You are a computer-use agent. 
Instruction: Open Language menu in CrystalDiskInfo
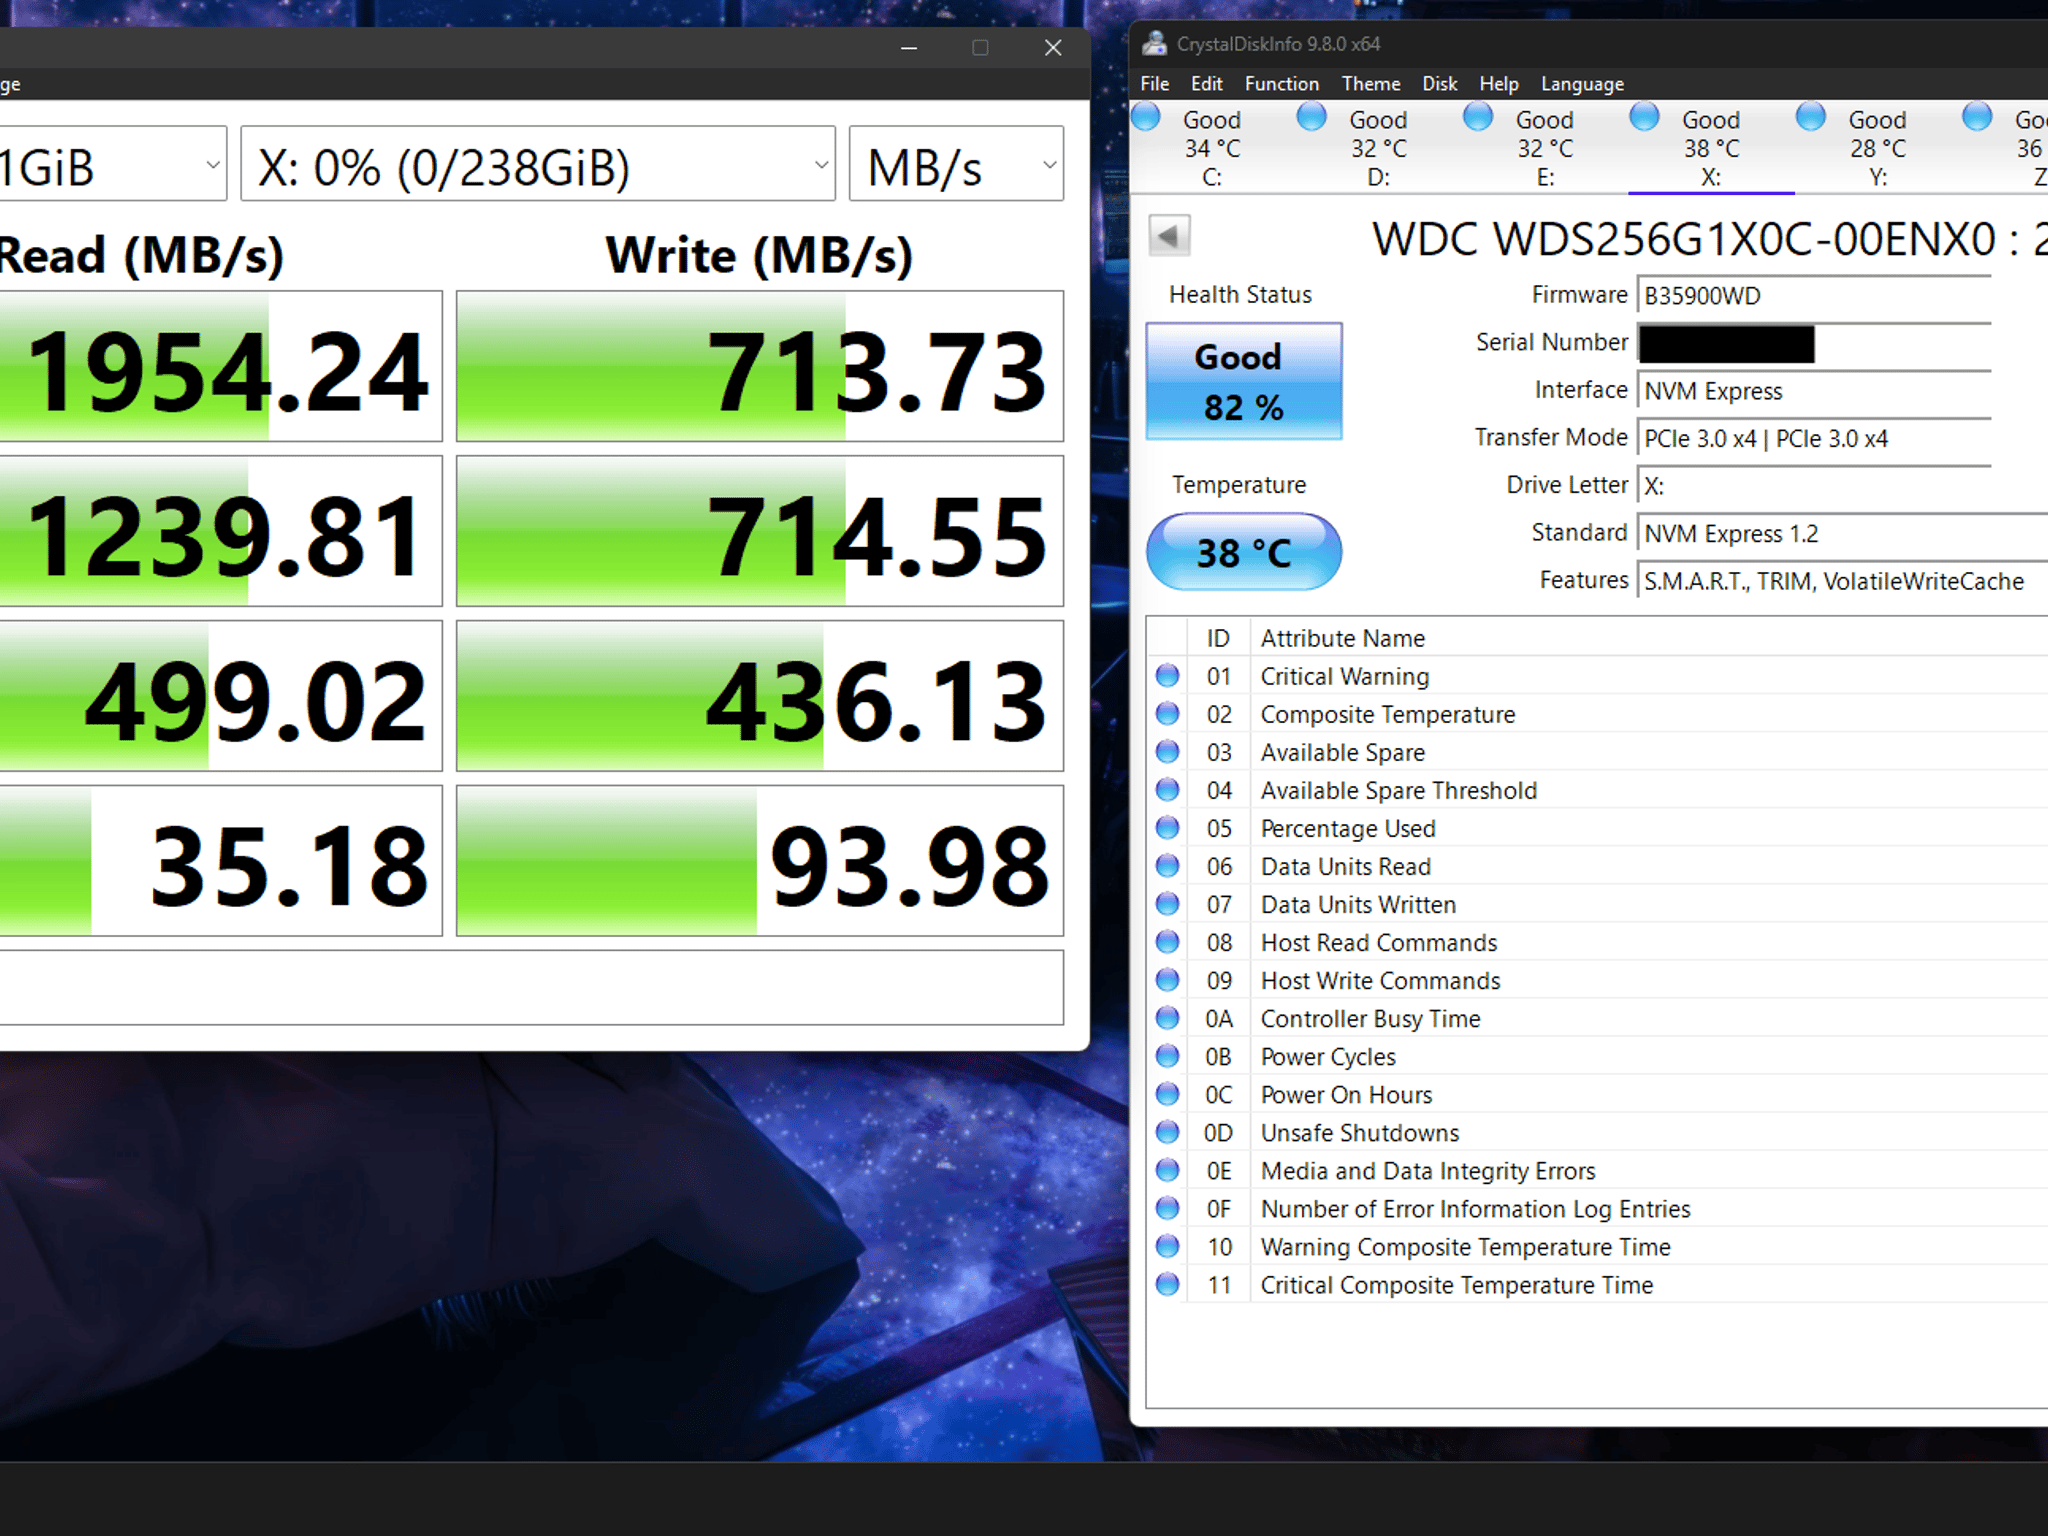click(1582, 84)
